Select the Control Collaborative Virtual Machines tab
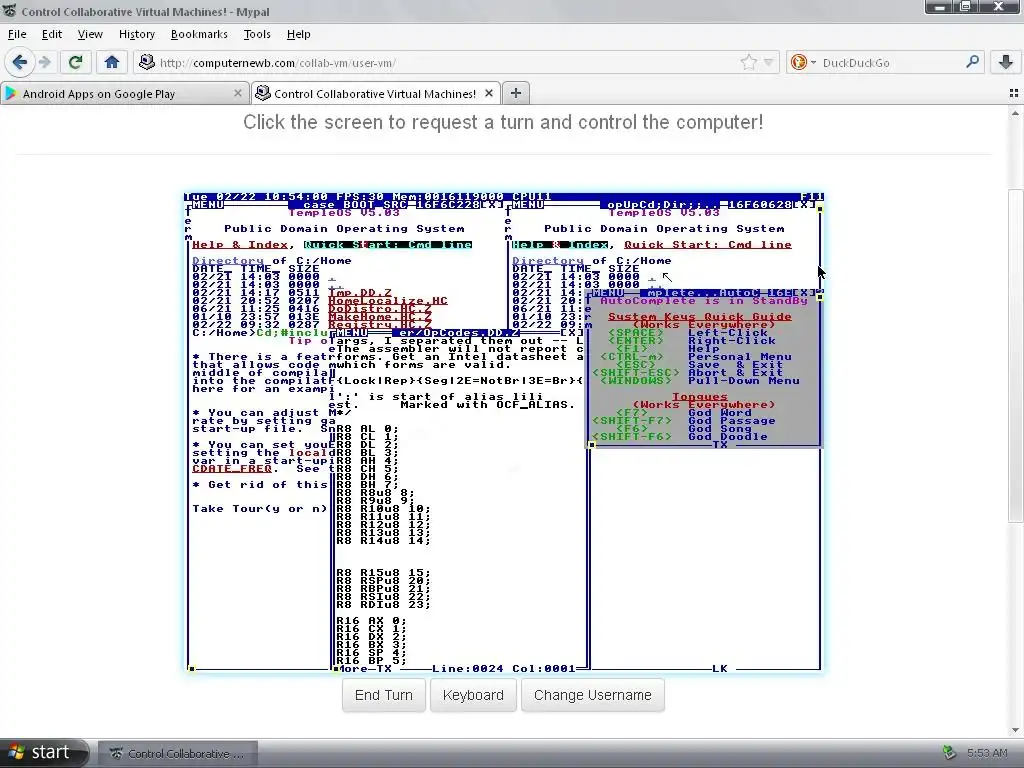Screen dimensions: 1024x768 (x=376, y=93)
